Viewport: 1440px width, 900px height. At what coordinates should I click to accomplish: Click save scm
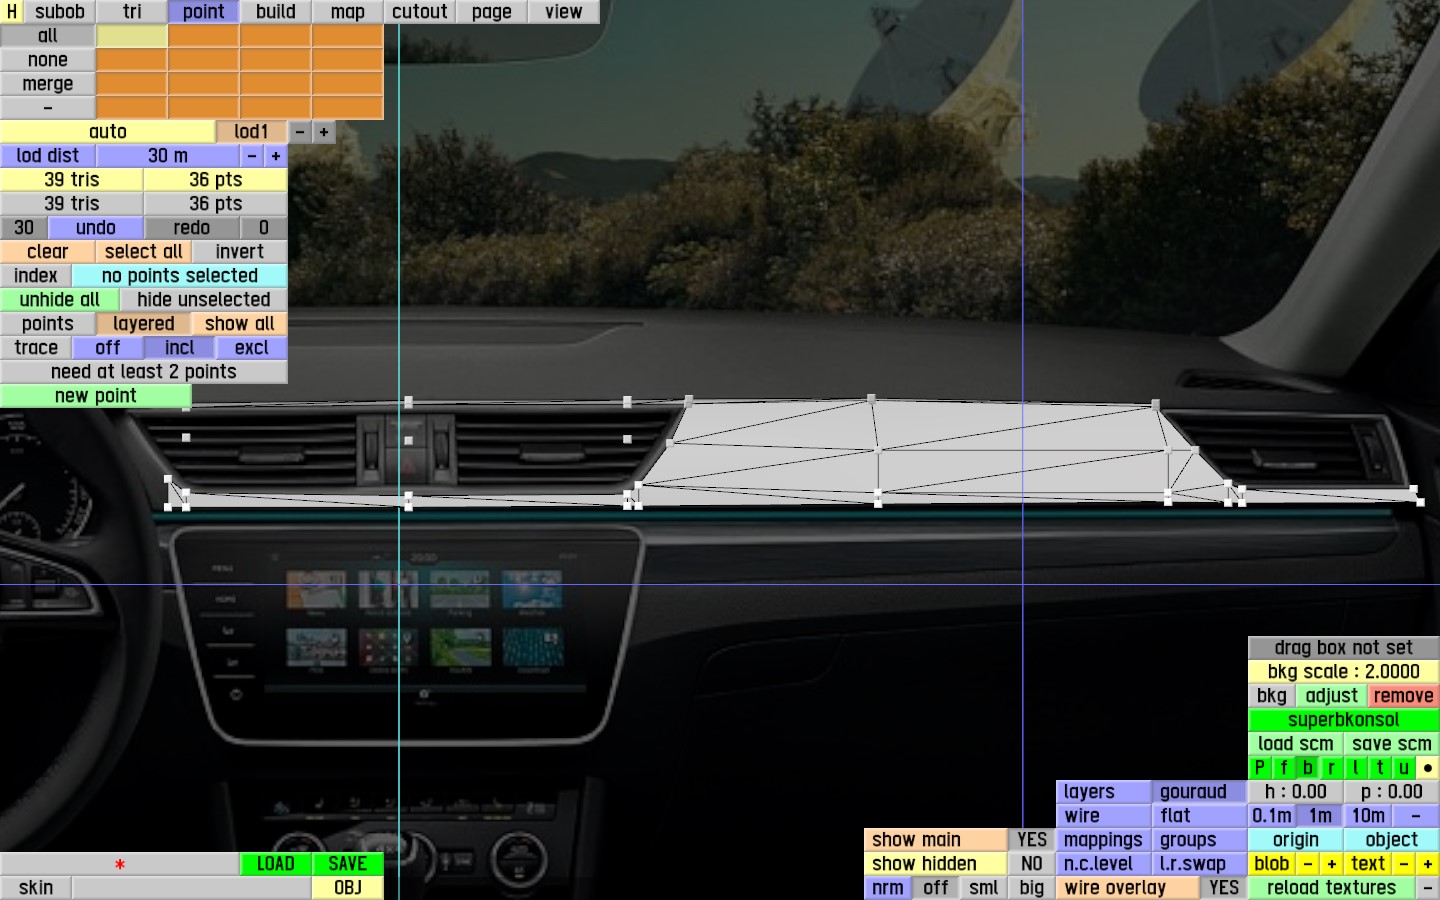(1392, 744)
